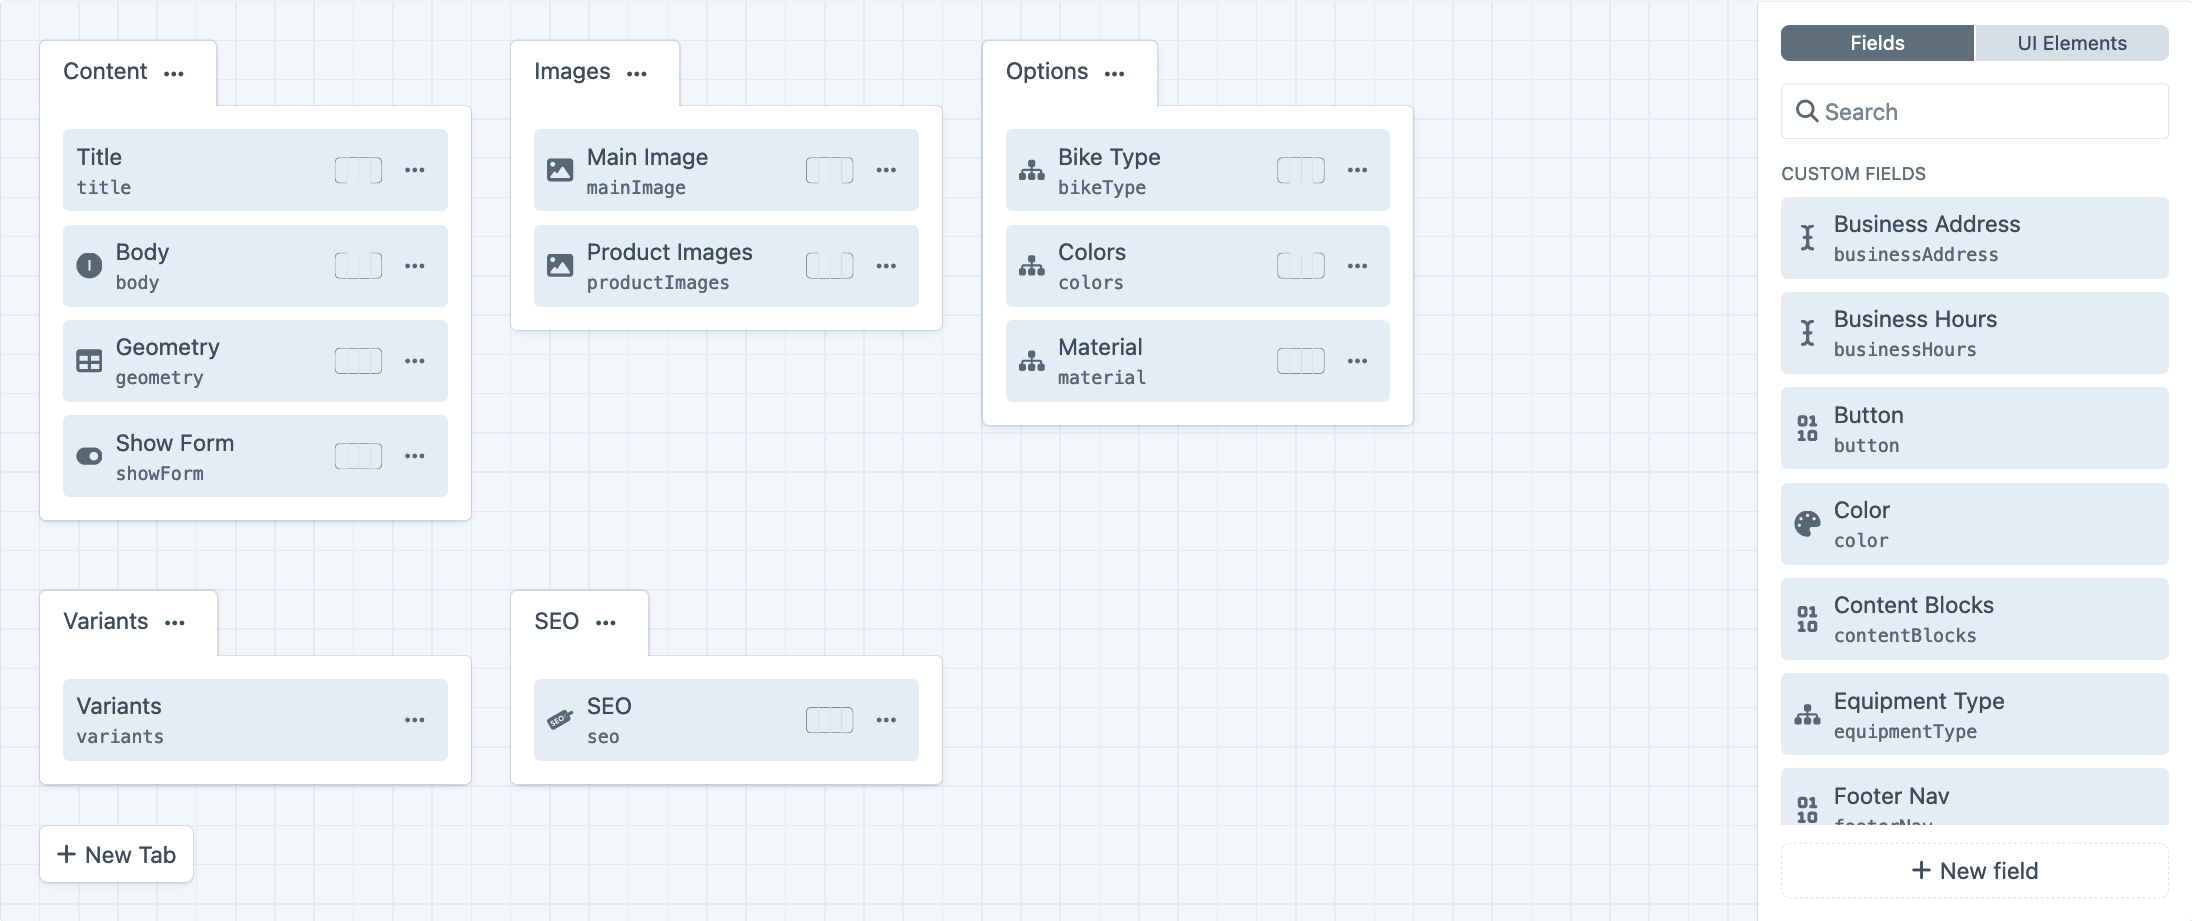Click the text cursor icon on Business Address
The height and width of the screenshot is (921, 2192).
1807,238
